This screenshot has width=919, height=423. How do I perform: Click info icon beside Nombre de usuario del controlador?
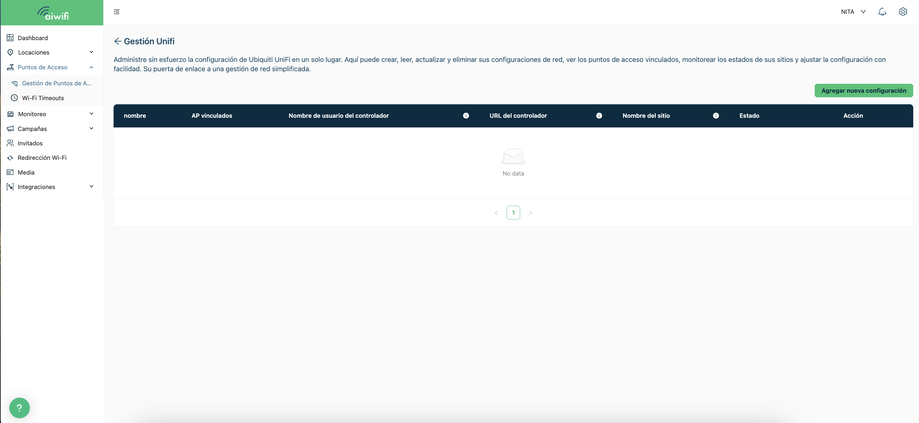coord(466,116)
